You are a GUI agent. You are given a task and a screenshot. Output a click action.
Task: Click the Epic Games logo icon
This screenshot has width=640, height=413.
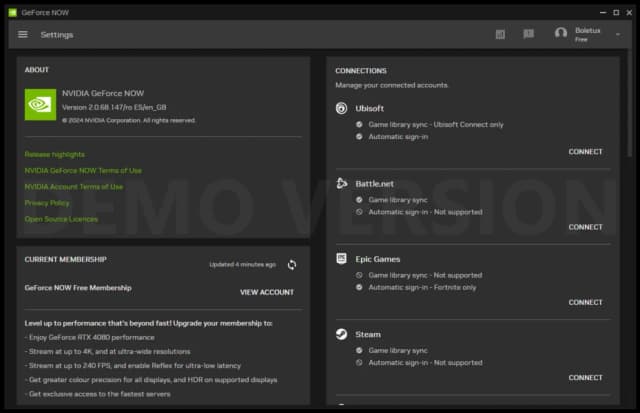click(x=342, y=258)
